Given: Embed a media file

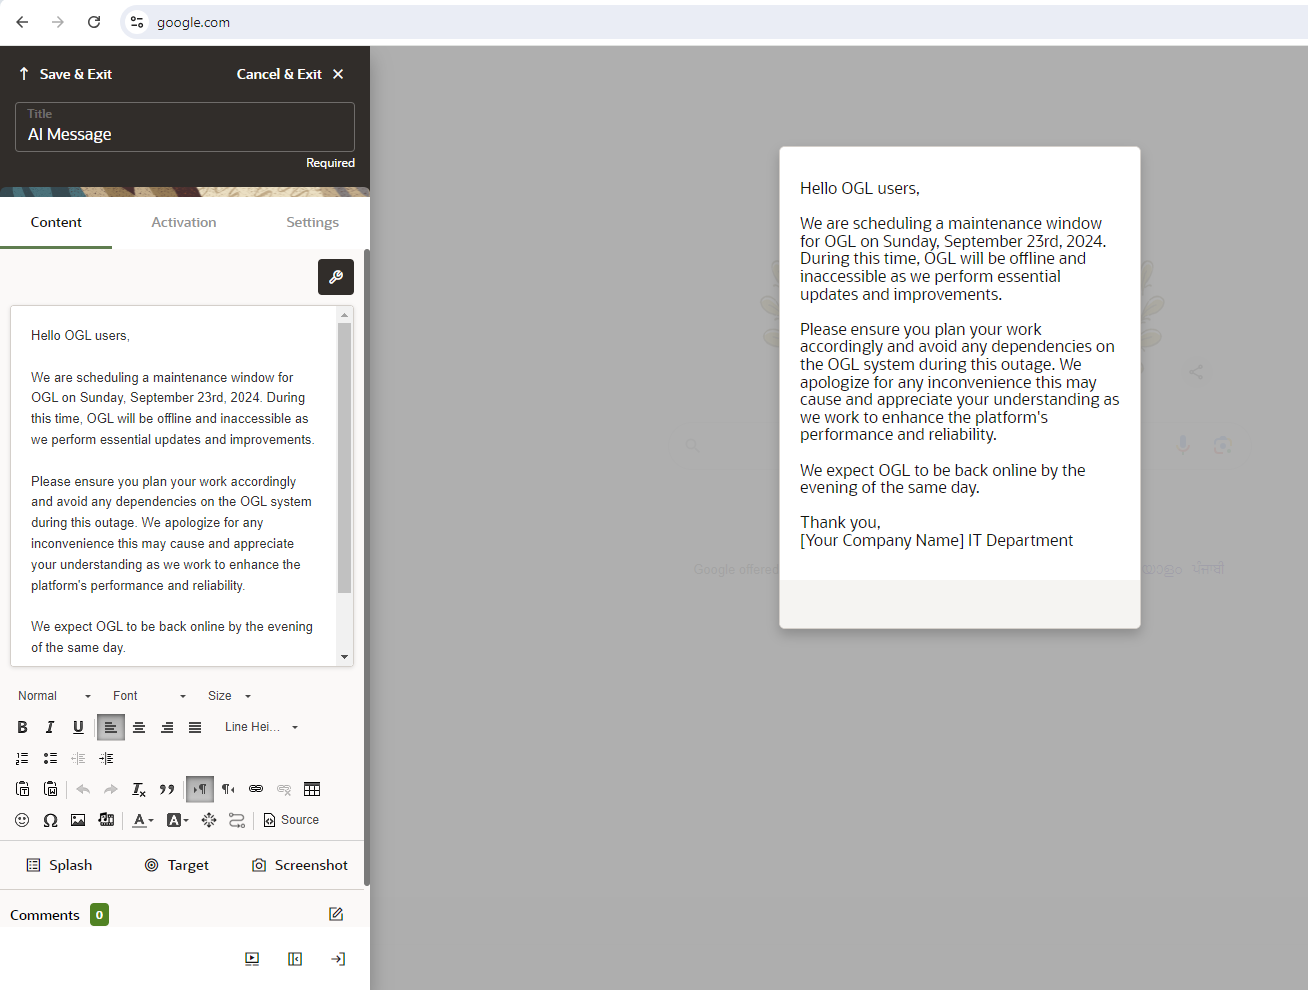Looking at the screenshot, I should point(106,820).
